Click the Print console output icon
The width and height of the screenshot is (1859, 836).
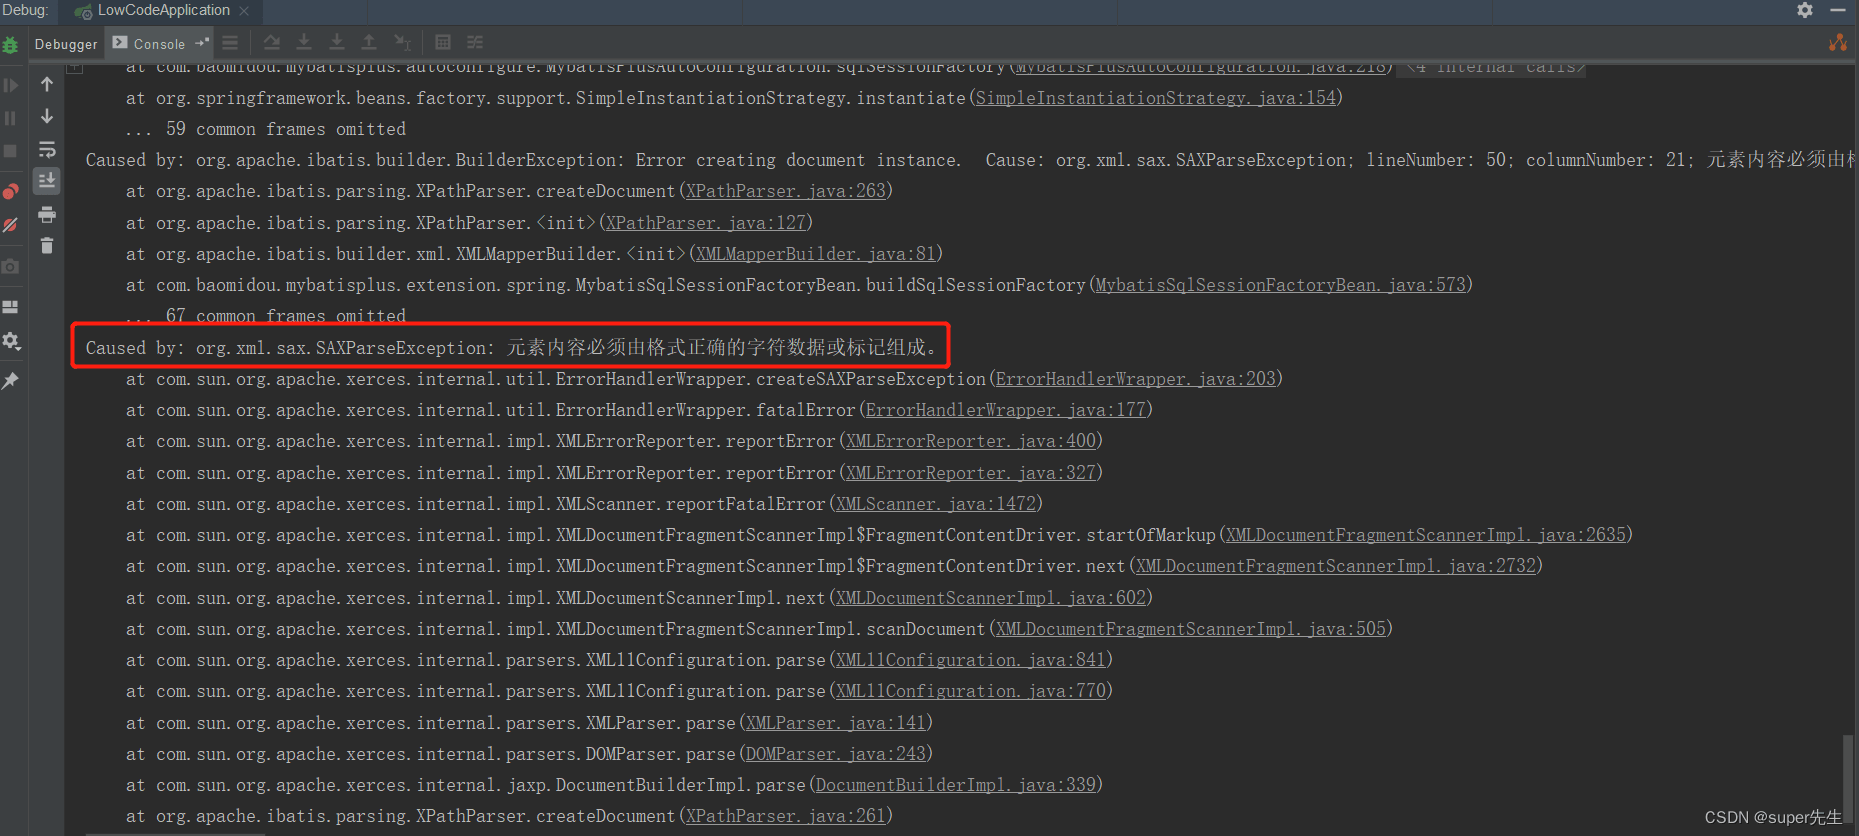47,214
